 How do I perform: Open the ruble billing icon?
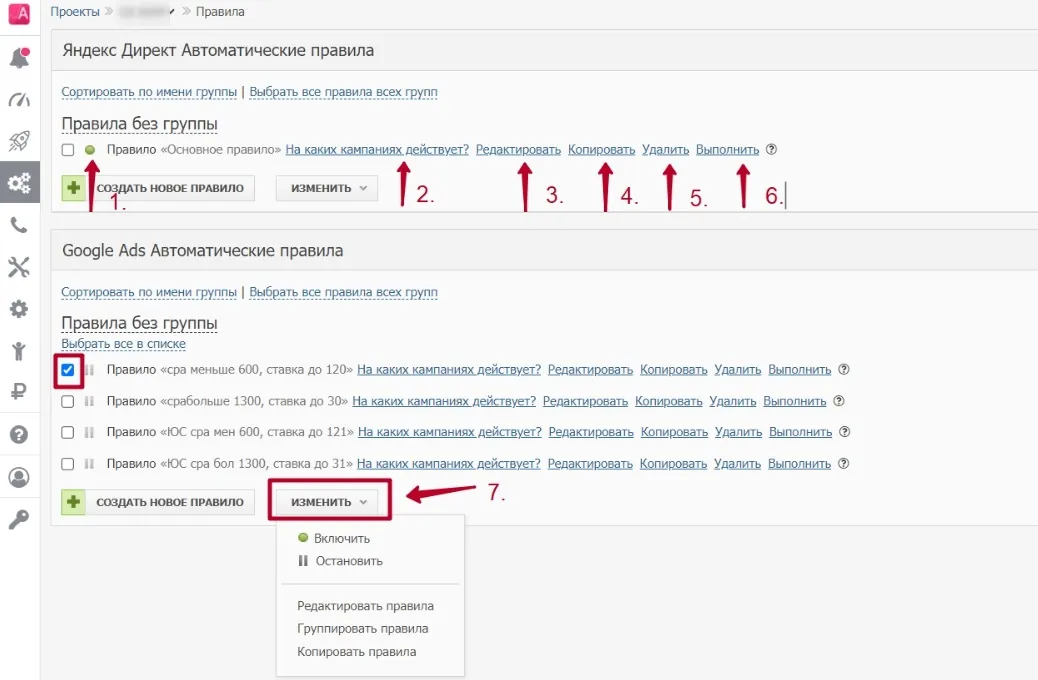pos(19,391)
